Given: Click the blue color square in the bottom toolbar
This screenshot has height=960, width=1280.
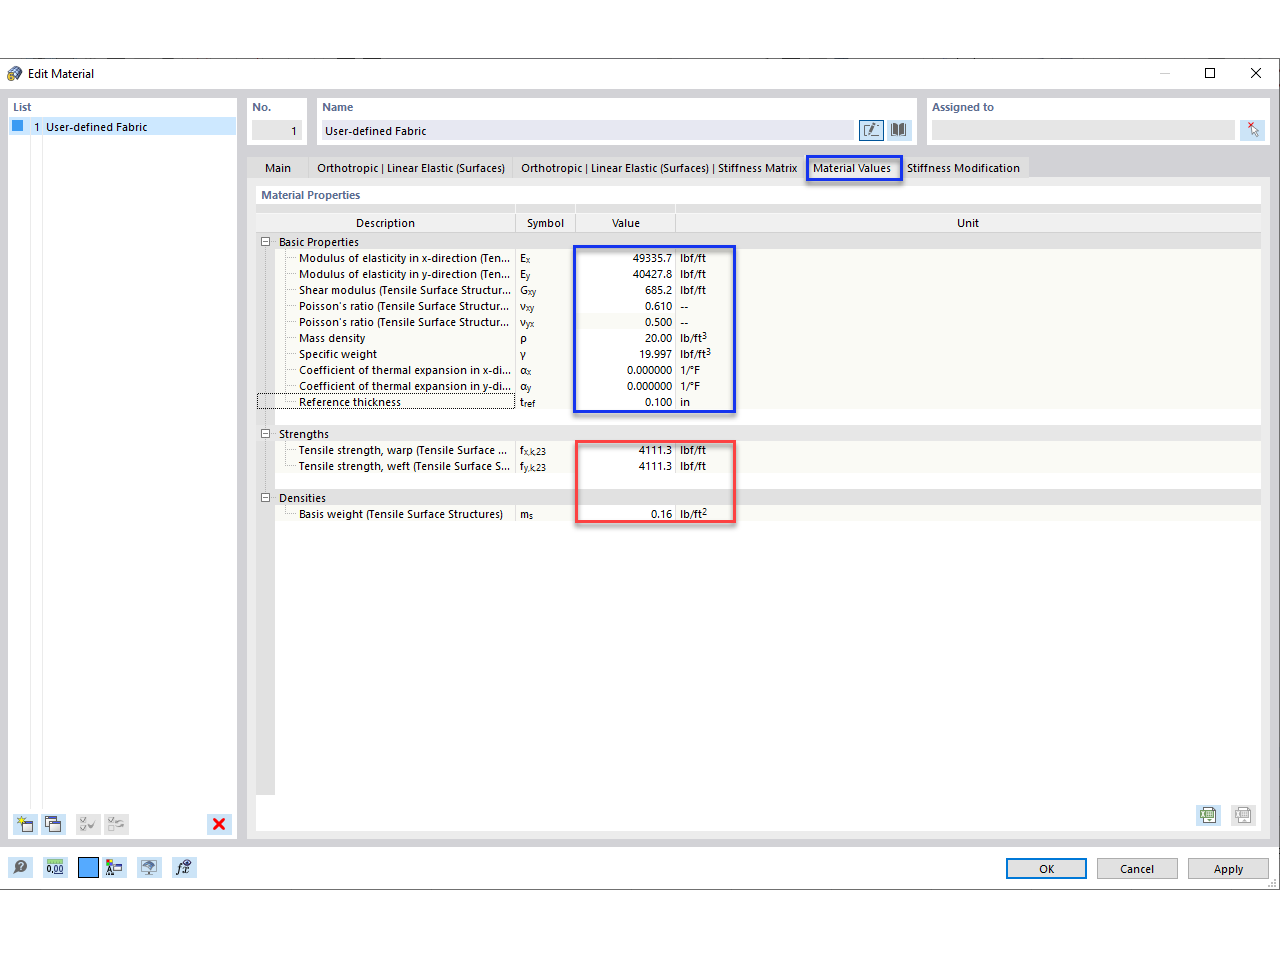Looking at the screenshot, I should click(x=88, y=867).
